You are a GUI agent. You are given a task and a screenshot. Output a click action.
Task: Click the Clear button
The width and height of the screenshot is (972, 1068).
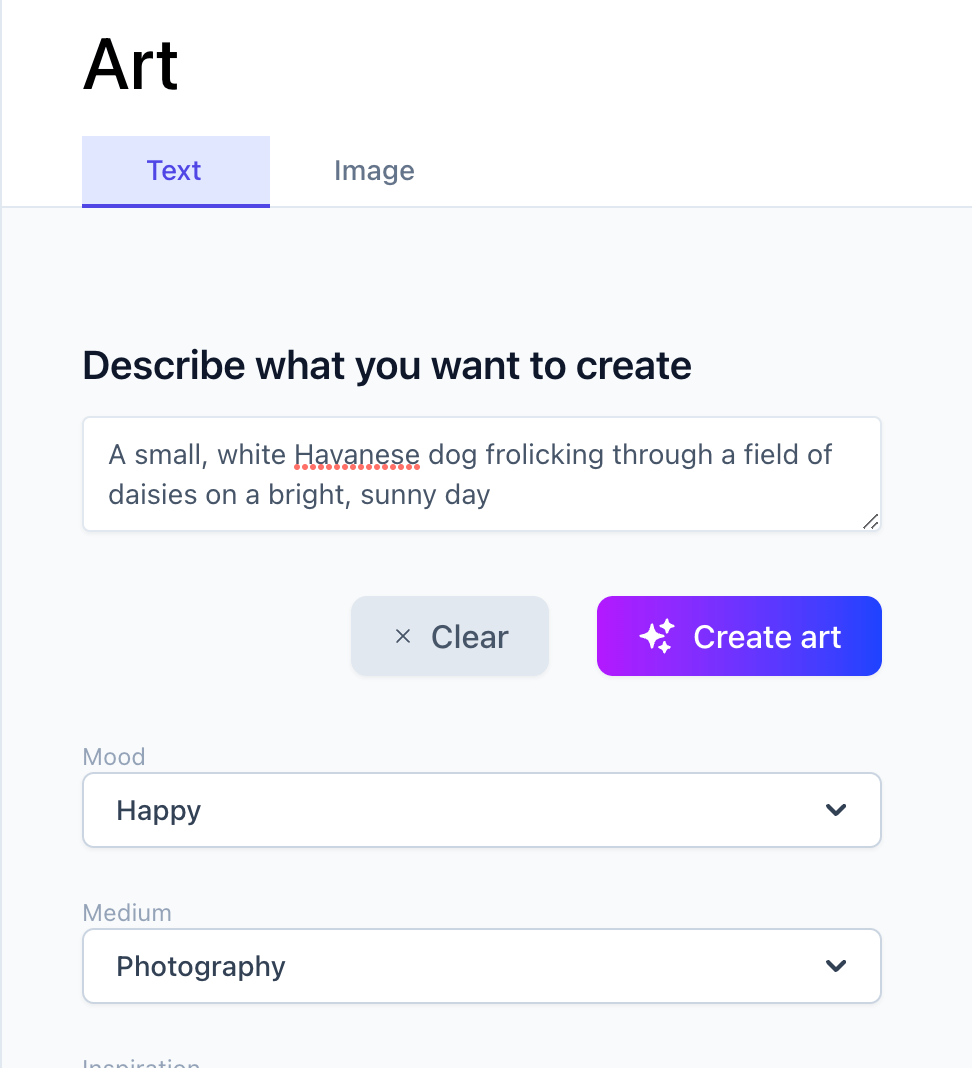(x=450, y=636)
